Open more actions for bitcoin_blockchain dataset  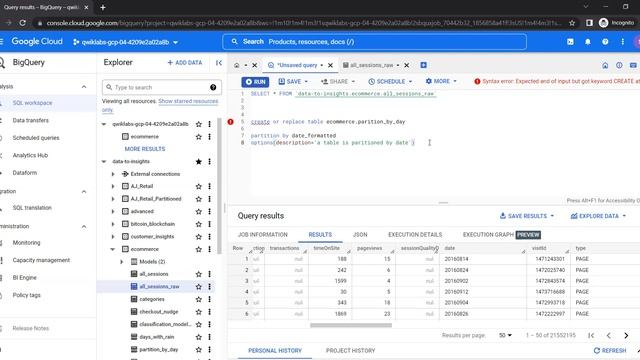coord(209,224)
